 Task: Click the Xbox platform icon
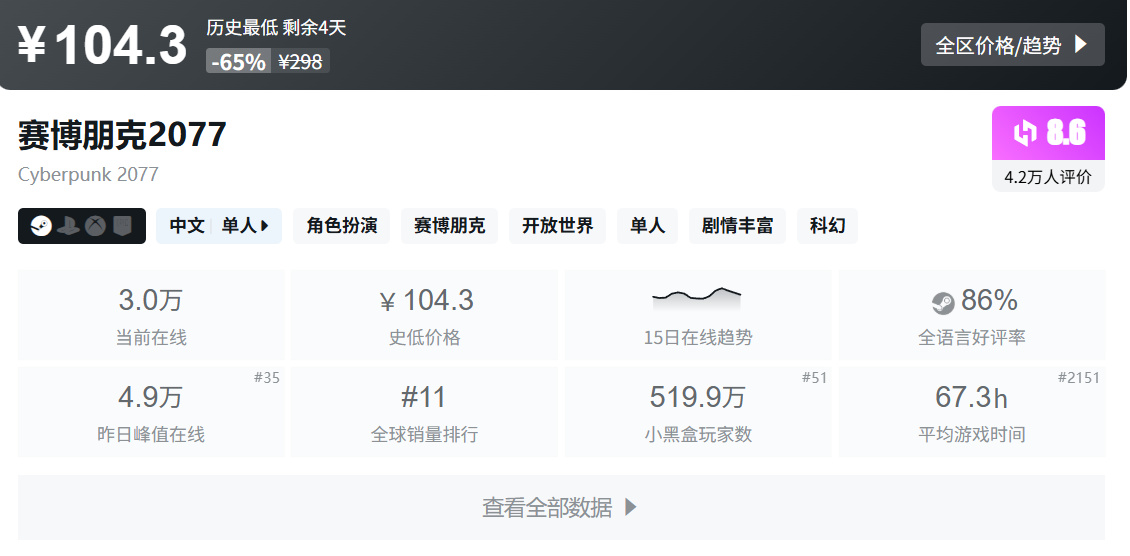coord(95,226)
